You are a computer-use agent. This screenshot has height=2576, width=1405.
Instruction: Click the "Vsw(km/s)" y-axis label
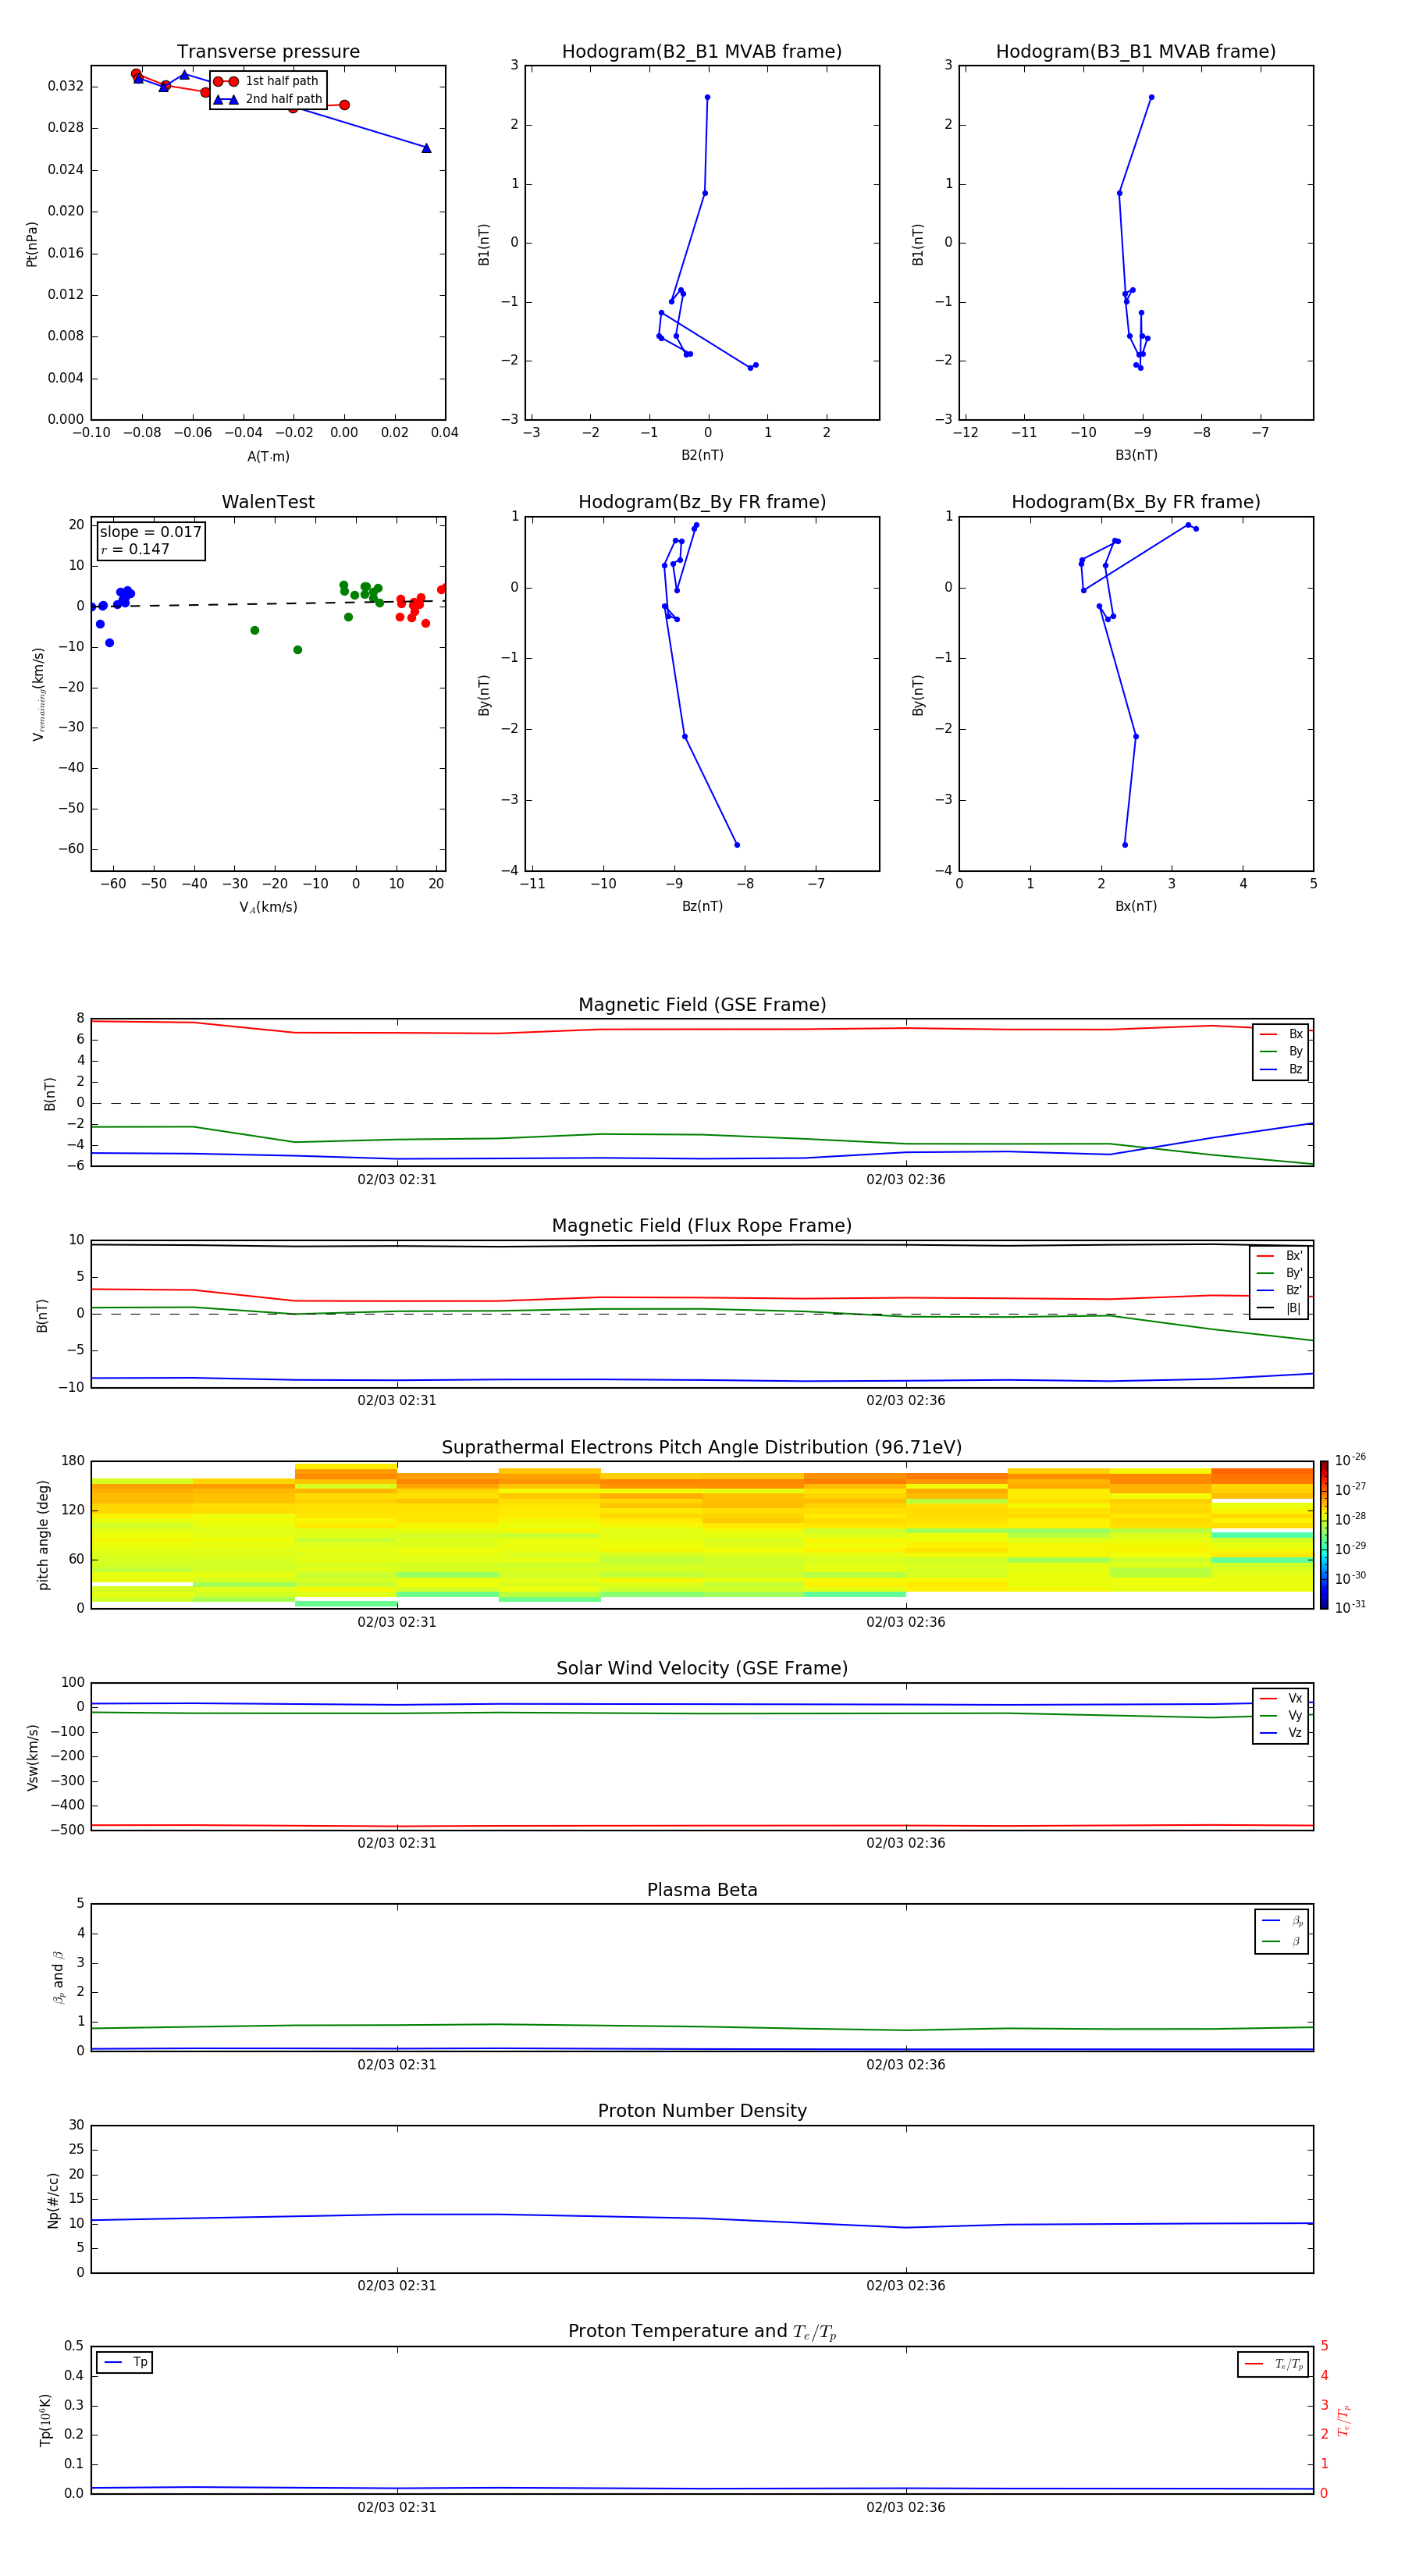(32, 1757)
